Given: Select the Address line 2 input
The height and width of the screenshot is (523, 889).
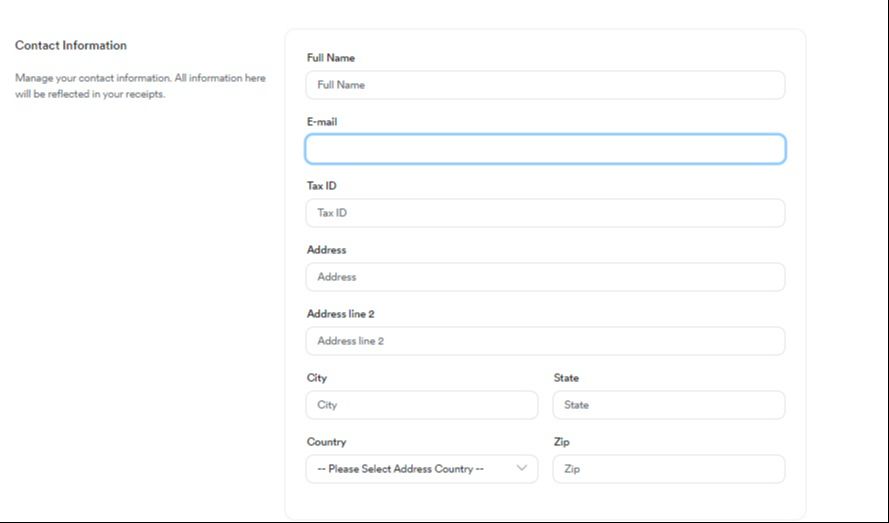Looking at the screenshot, I should coord(545,341).
